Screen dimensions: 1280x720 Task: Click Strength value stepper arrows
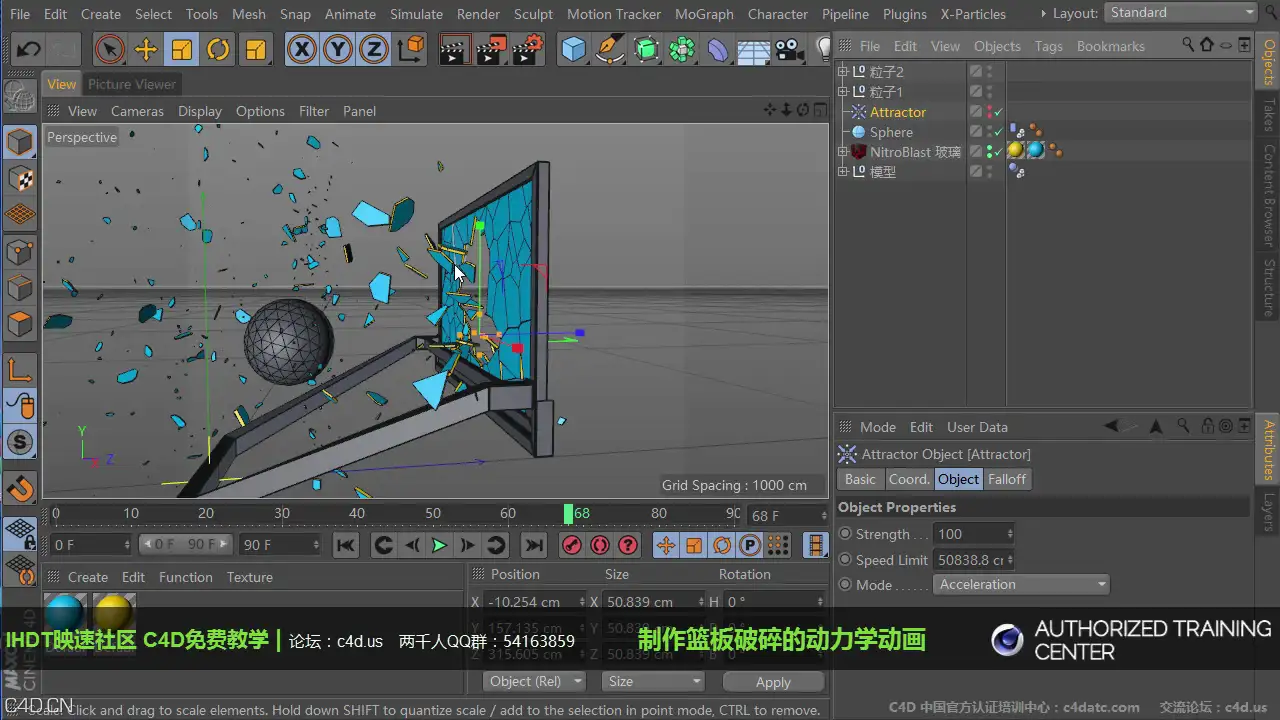point(1009,534)
